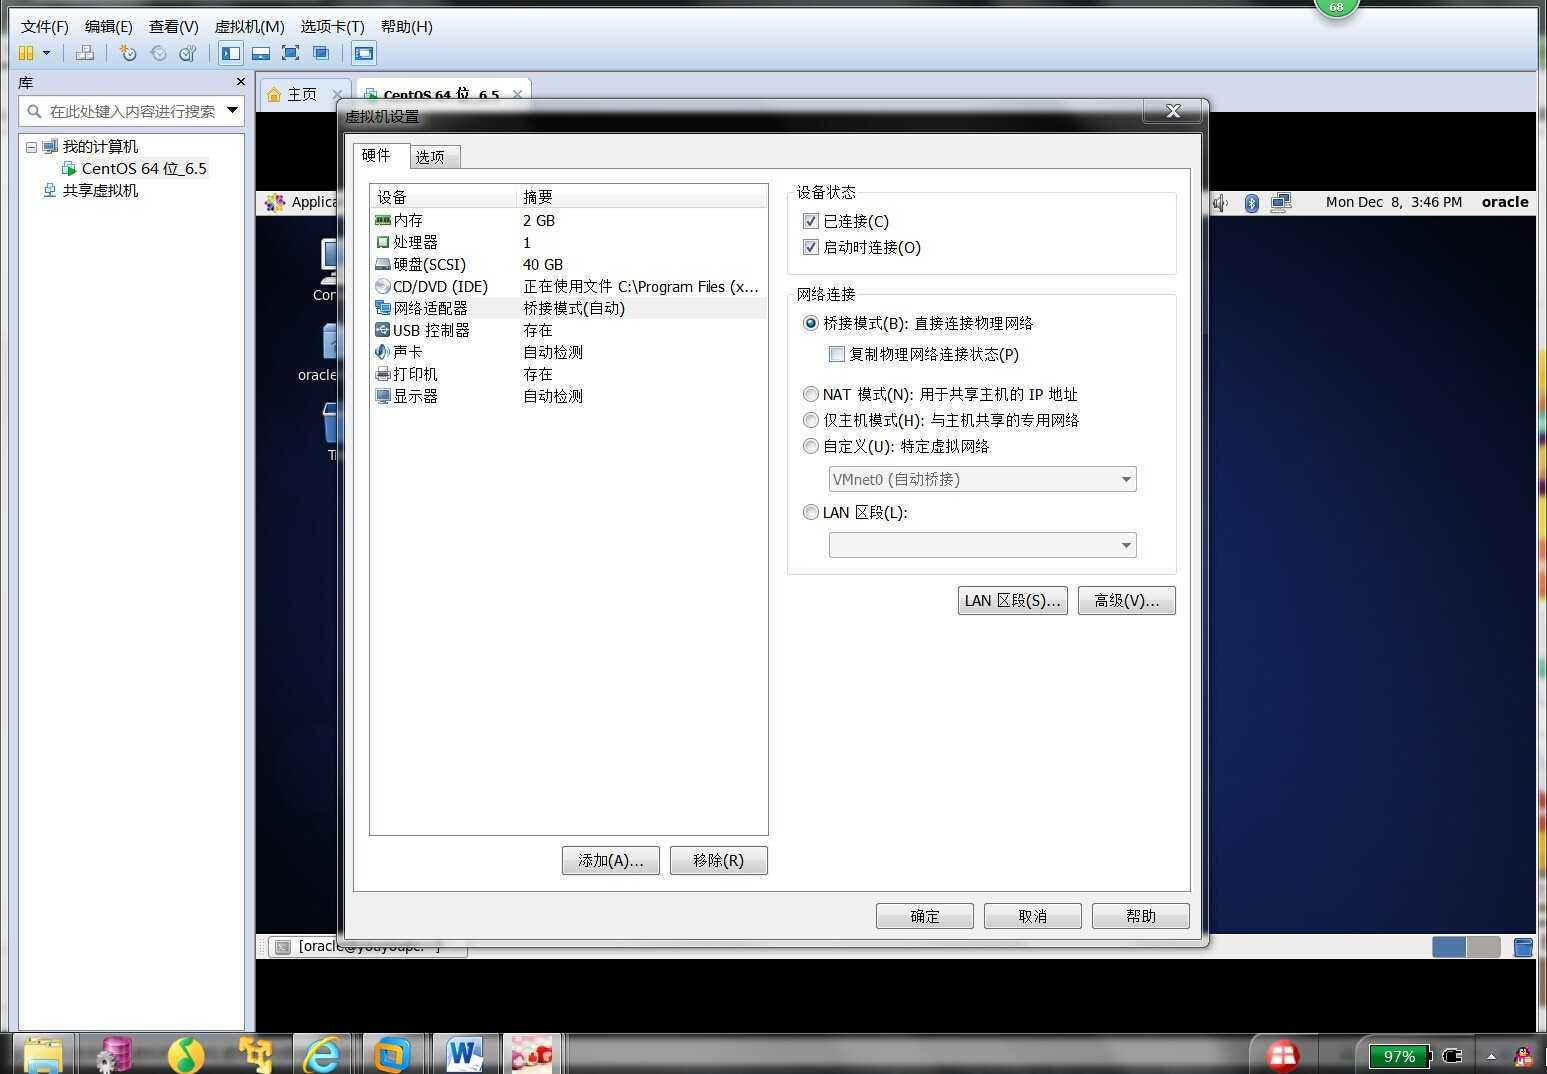The image size is (1547, 1074).
Task: Switch to Unity mode toolbar icon
Action: 321,53
